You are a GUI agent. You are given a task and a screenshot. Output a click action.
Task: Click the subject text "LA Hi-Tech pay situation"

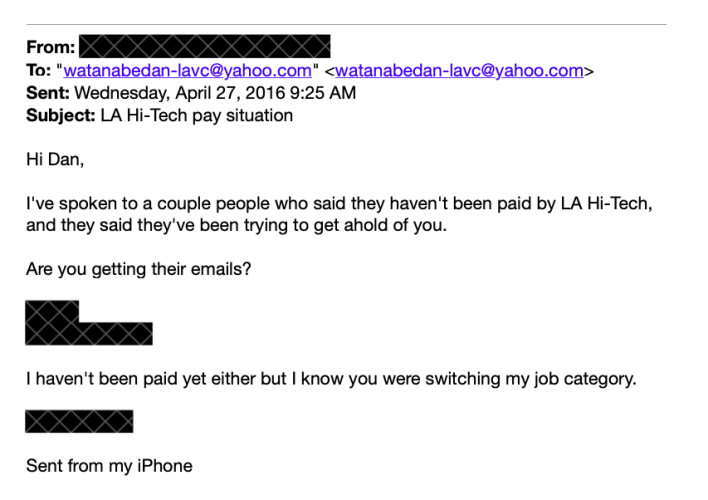[x=196, y=115]
